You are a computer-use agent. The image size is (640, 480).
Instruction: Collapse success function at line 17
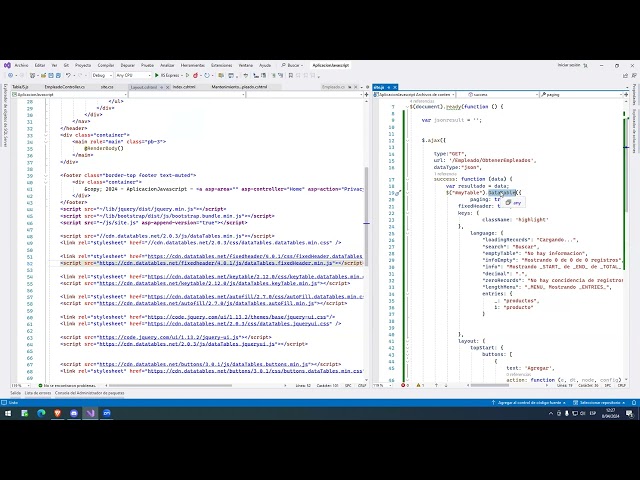(x=407, y=179)
